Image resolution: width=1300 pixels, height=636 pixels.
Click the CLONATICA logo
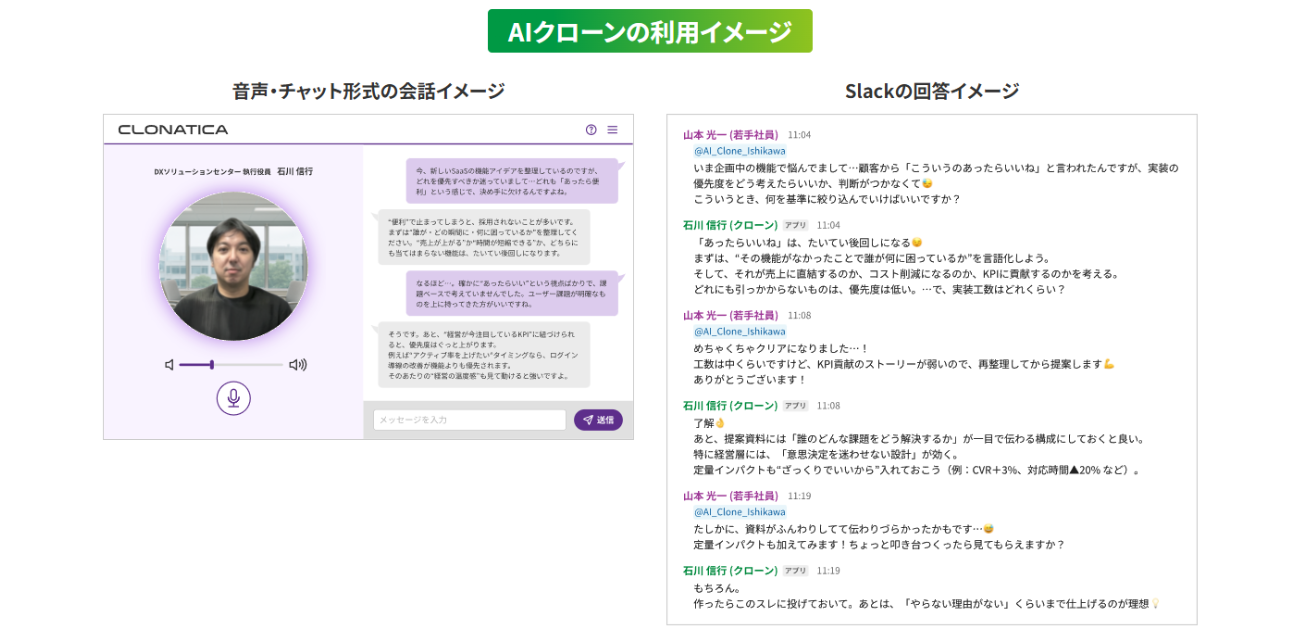tap(173, 129)
